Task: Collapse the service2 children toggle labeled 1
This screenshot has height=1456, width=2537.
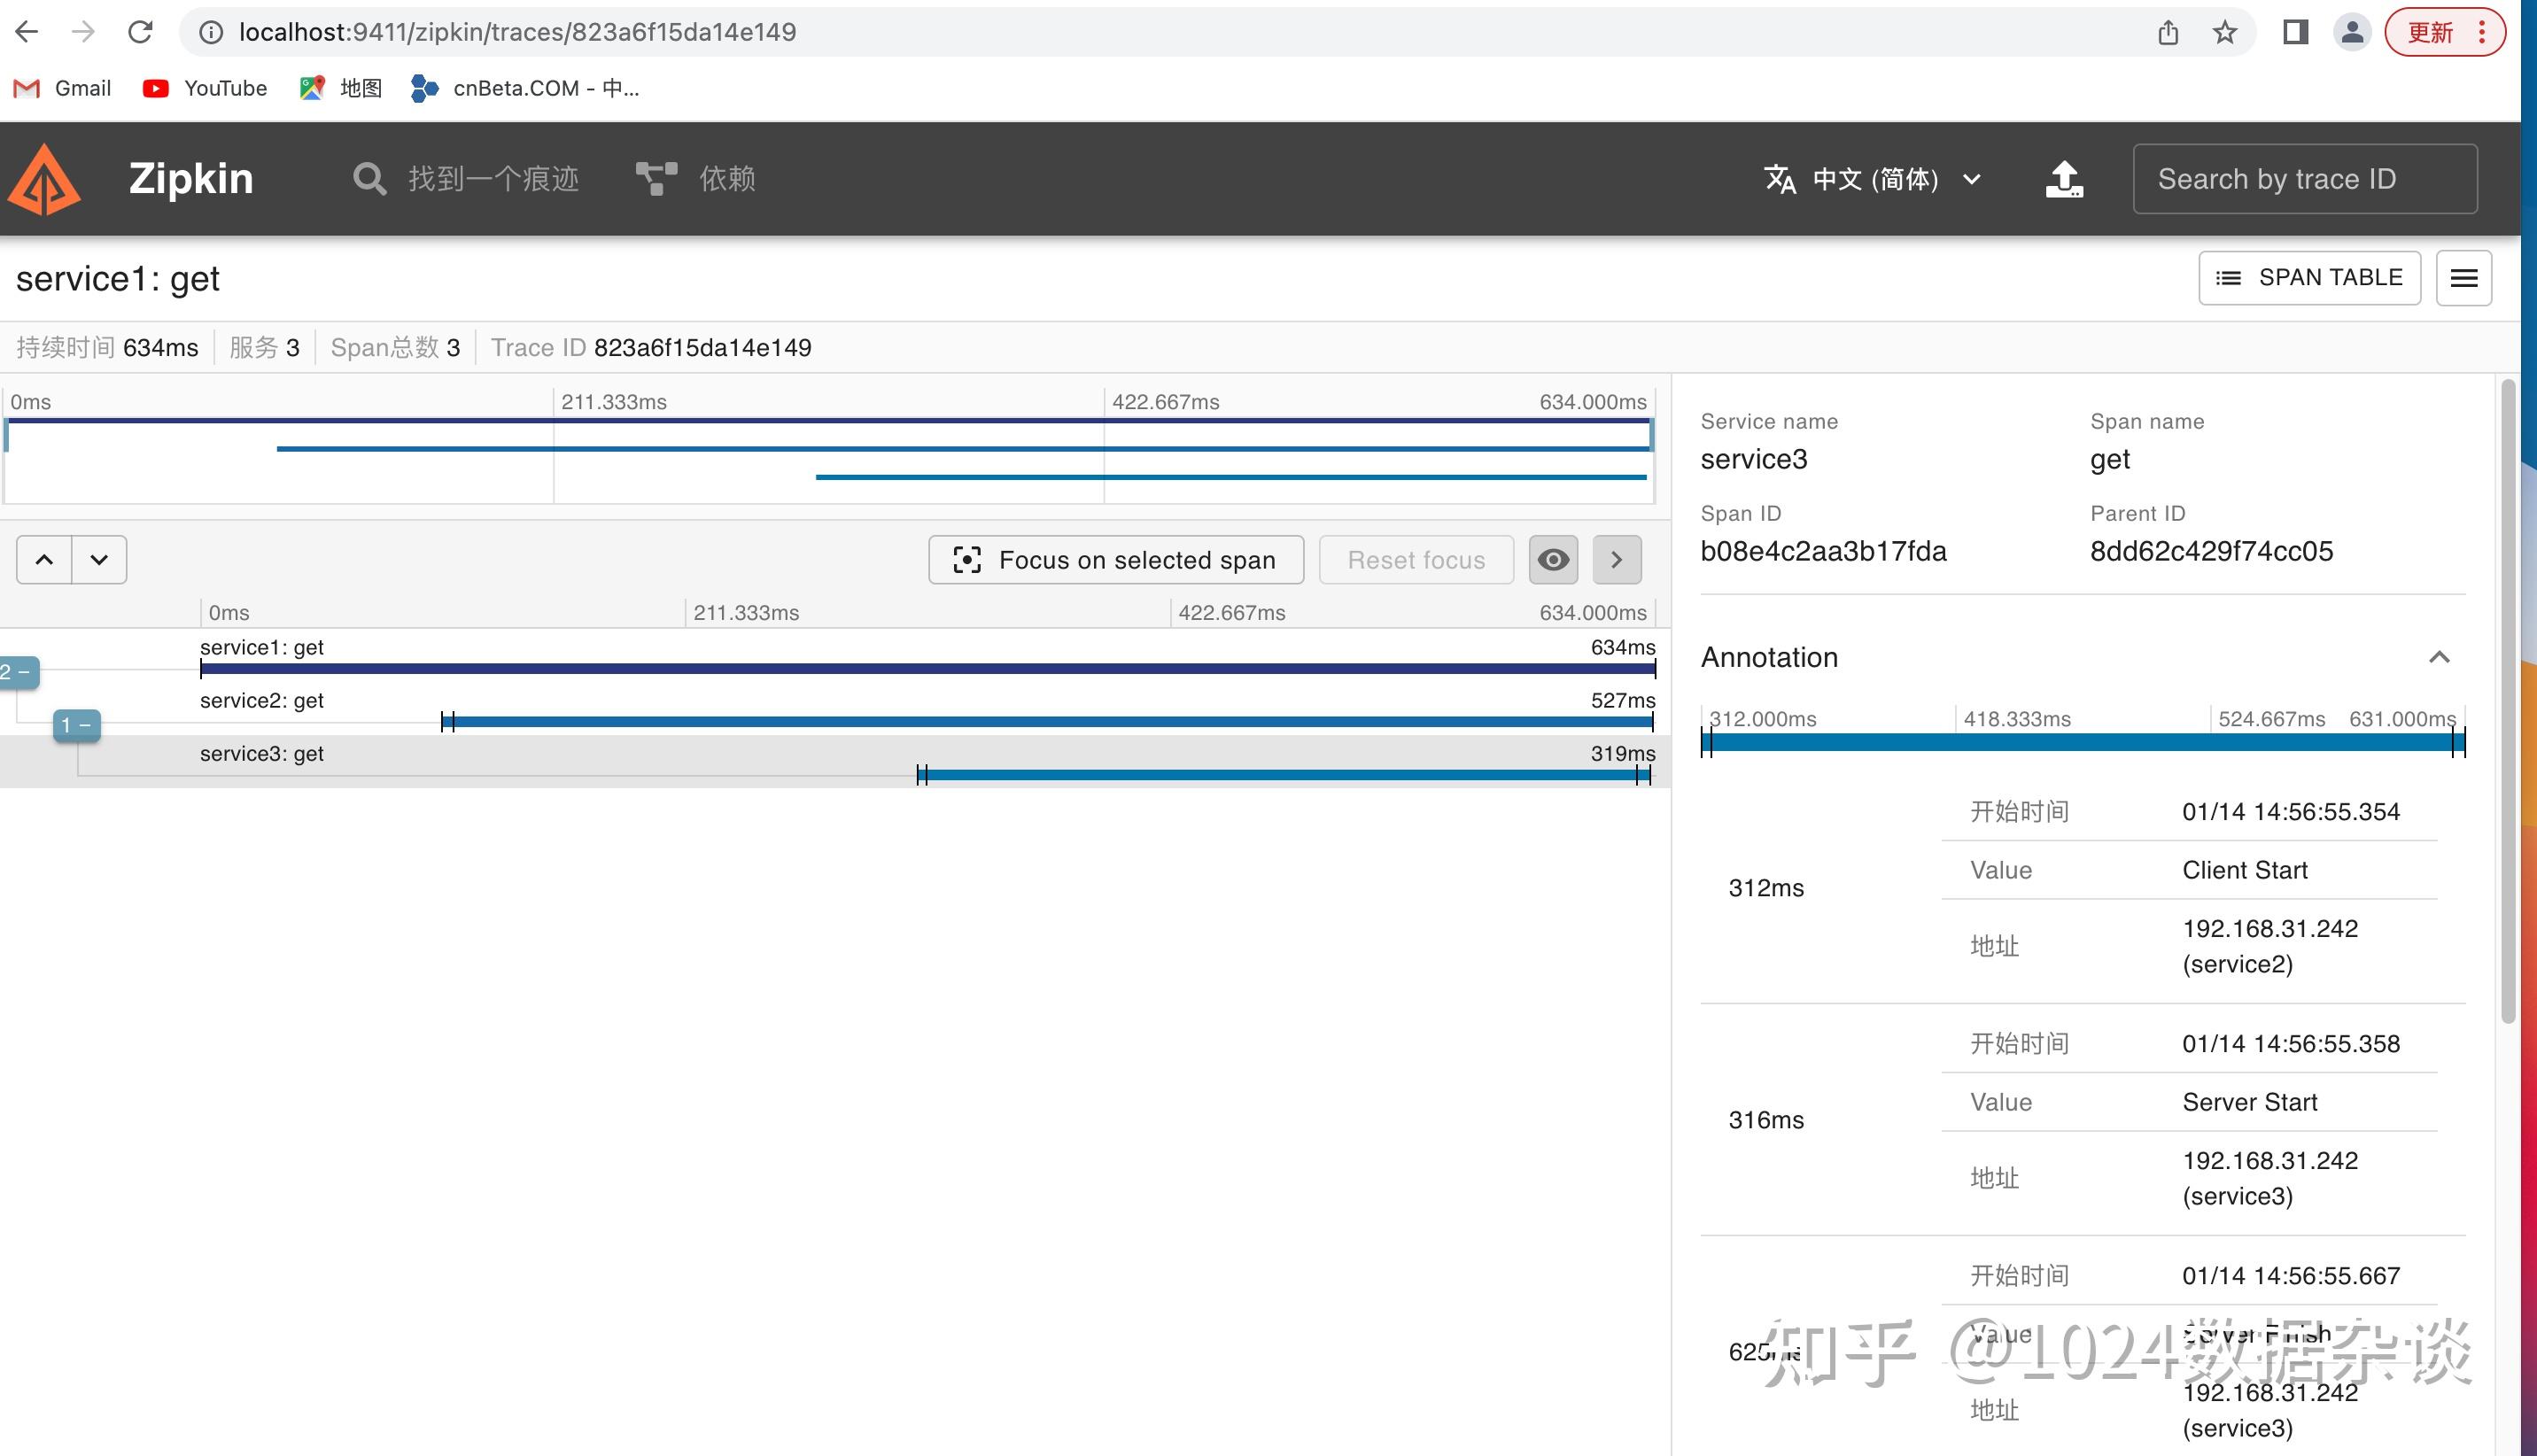Action: 76,725
